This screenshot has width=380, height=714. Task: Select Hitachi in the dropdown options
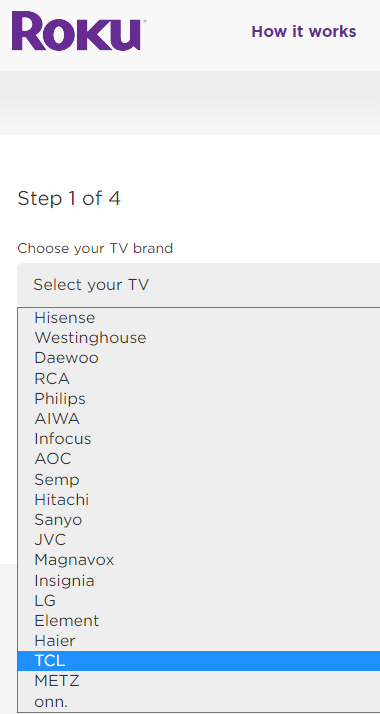click(x=199, y=500)
